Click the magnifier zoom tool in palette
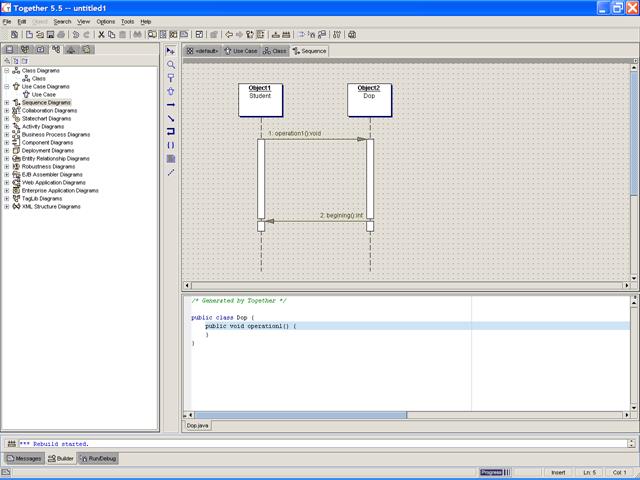 pos(171,64)
